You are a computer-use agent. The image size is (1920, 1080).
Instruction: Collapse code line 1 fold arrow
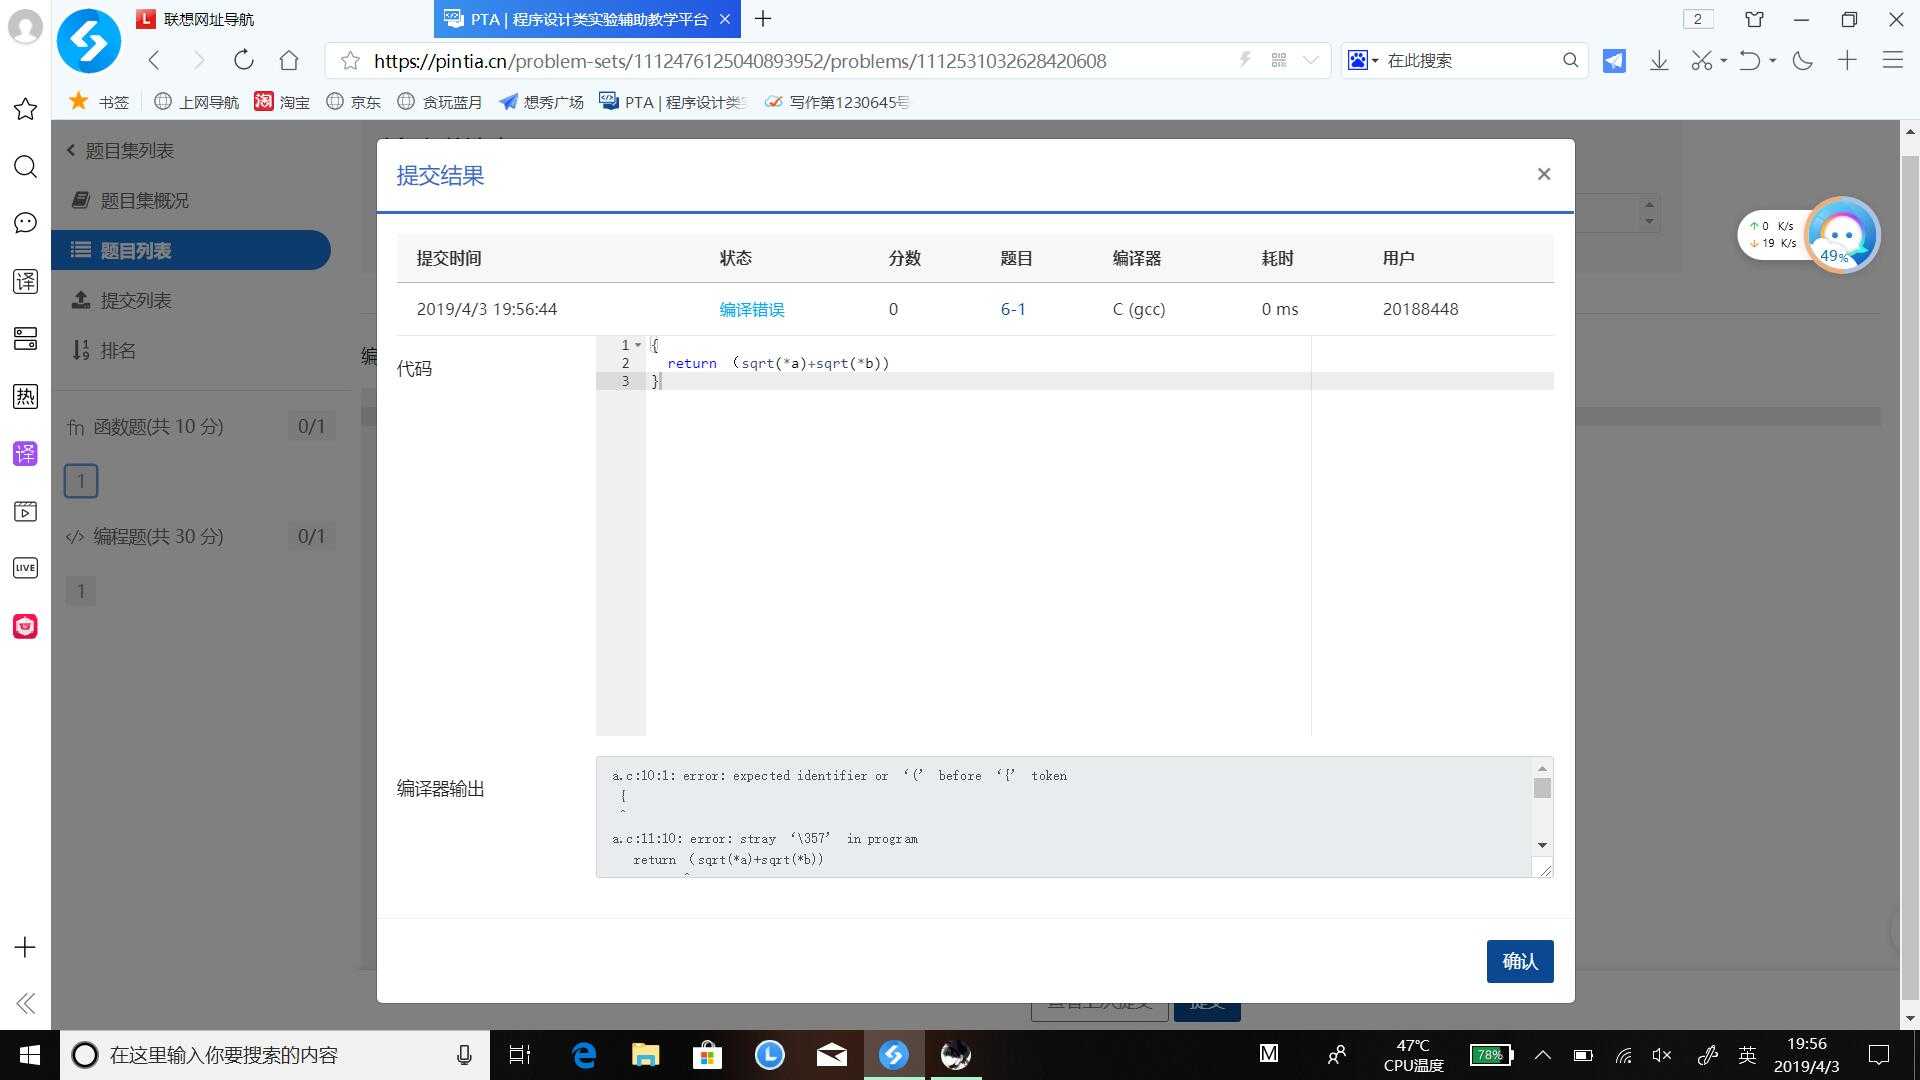tap(638, 345)
